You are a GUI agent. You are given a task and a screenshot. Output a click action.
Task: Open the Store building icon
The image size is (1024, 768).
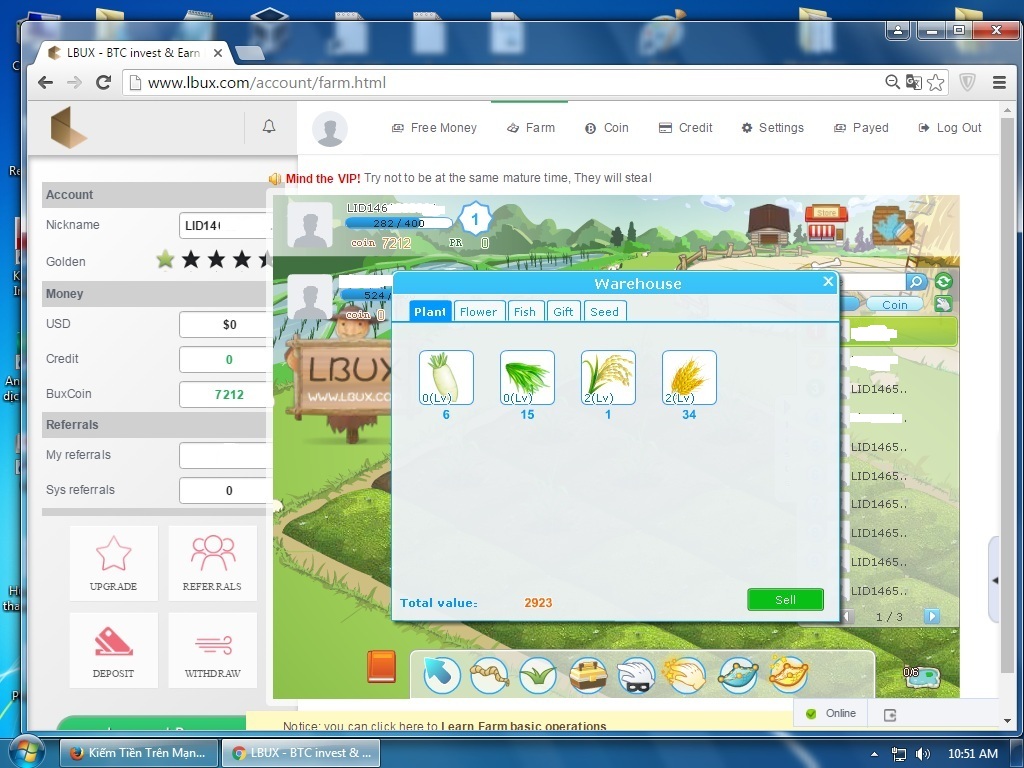tap(826, 224)
